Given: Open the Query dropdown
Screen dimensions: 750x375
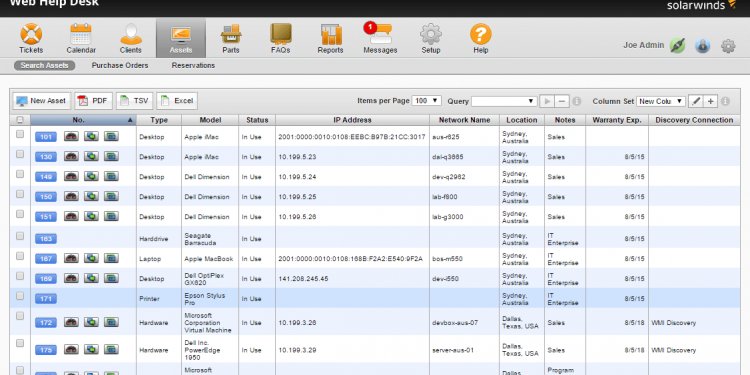Looking at the screenshot, I should click(504, 101).
